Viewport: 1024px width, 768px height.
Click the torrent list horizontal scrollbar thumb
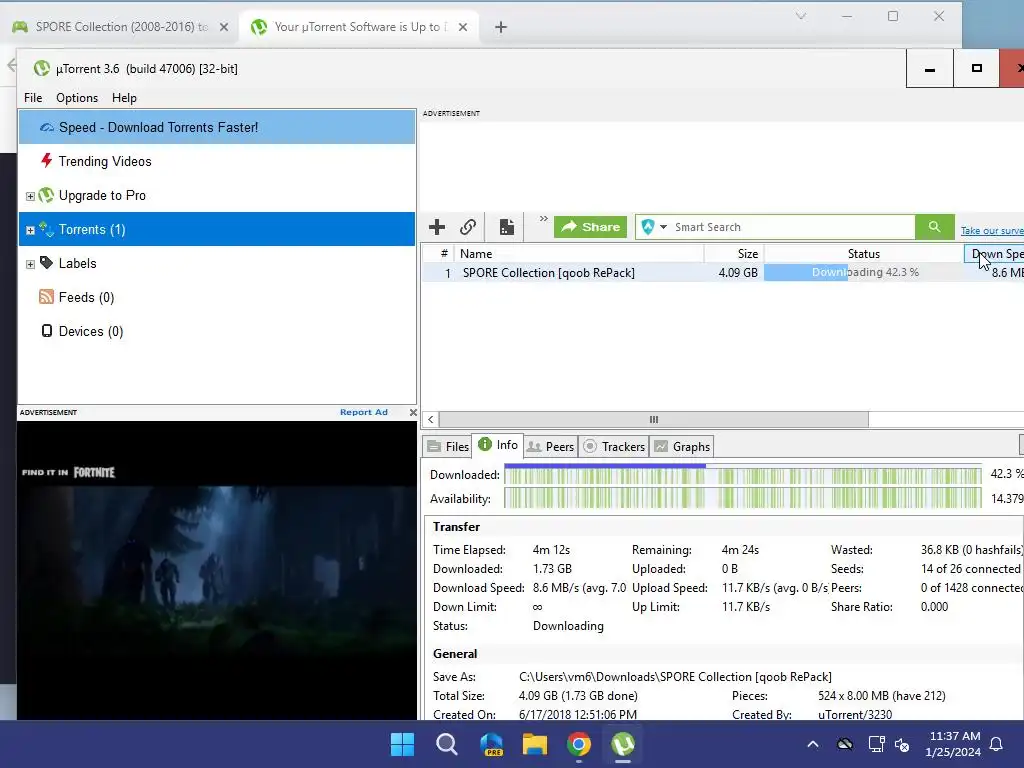[654, 419]
